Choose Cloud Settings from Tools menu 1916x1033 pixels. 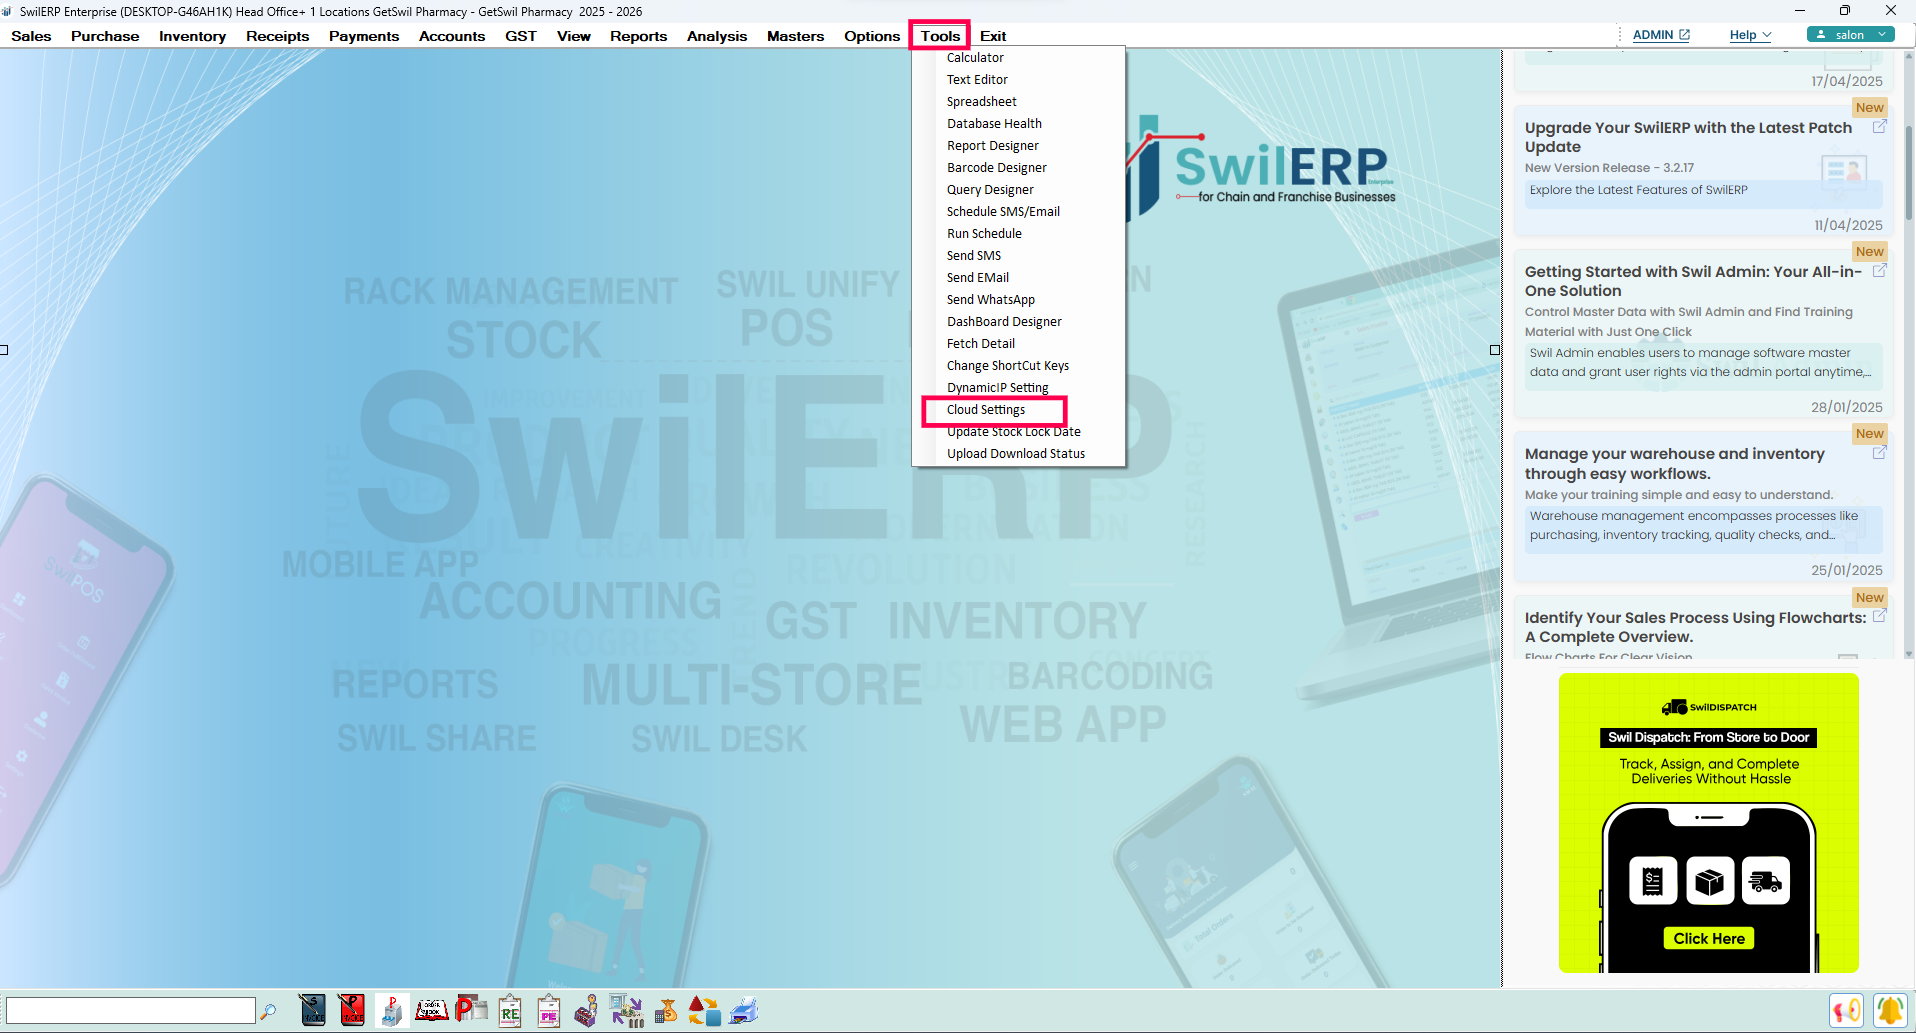tap(985, 410)
